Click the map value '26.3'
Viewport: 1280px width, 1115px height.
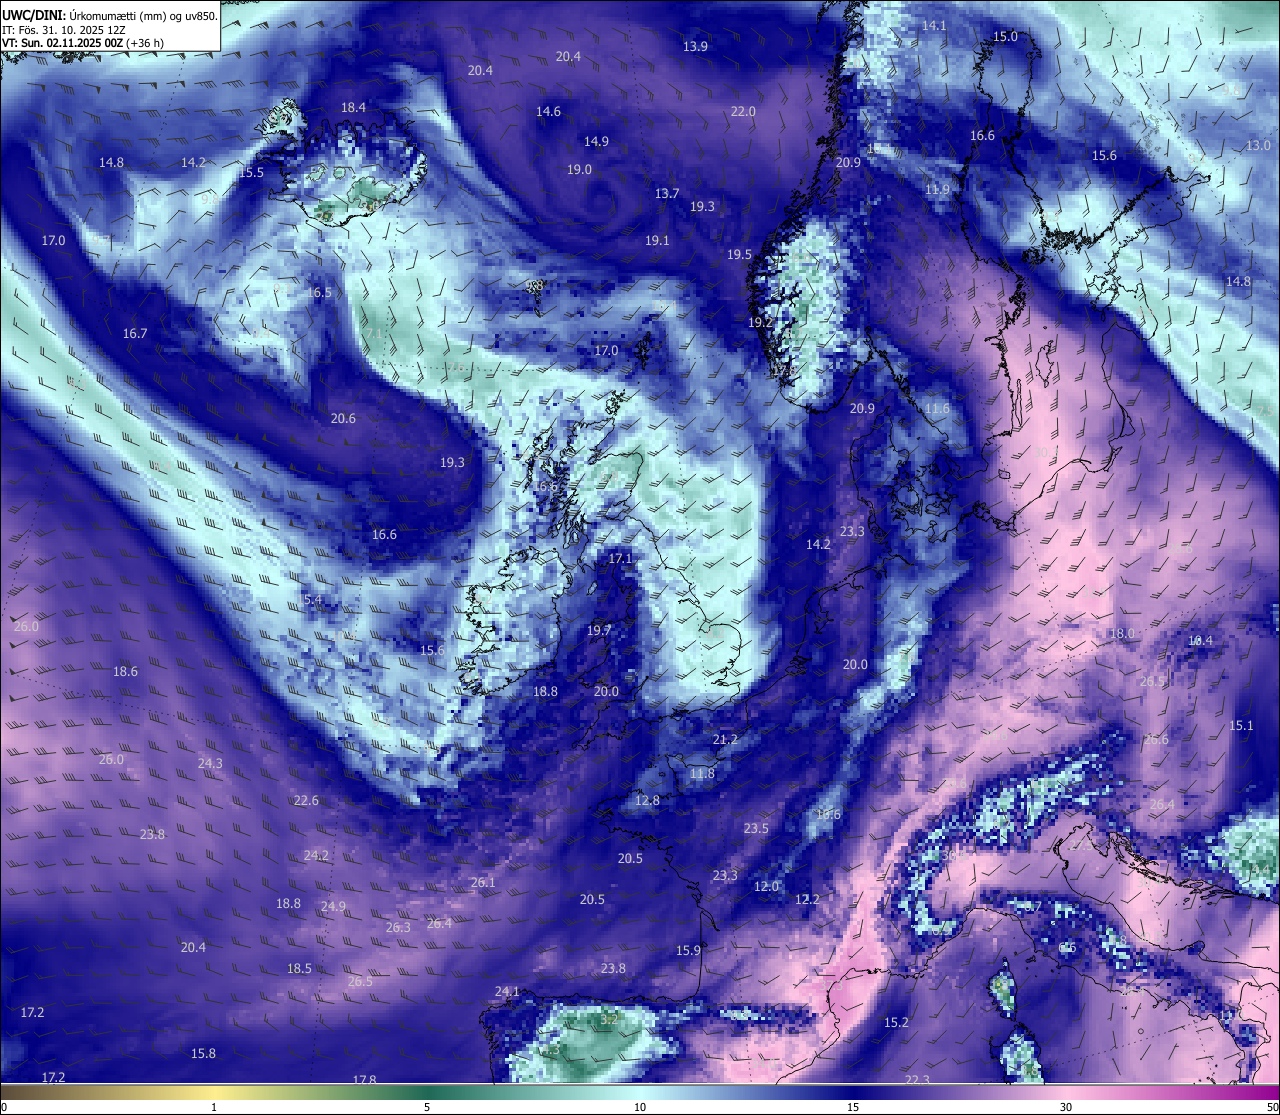[398, 928]
